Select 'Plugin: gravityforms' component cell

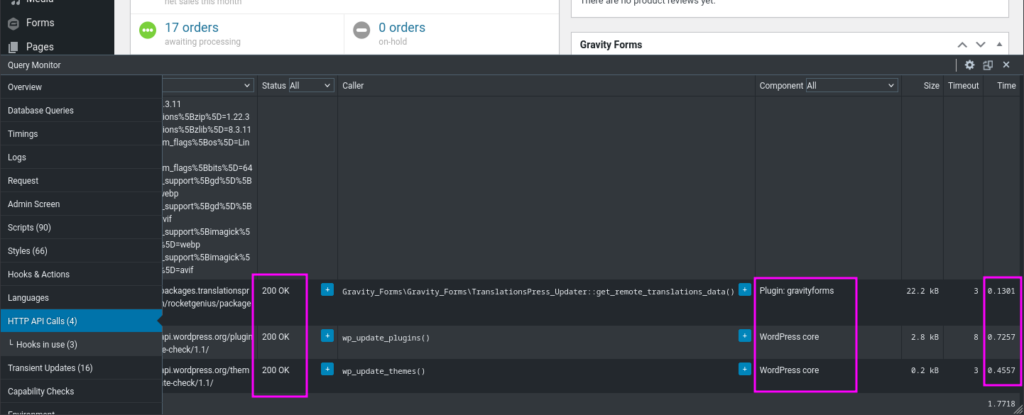point(796,290)
